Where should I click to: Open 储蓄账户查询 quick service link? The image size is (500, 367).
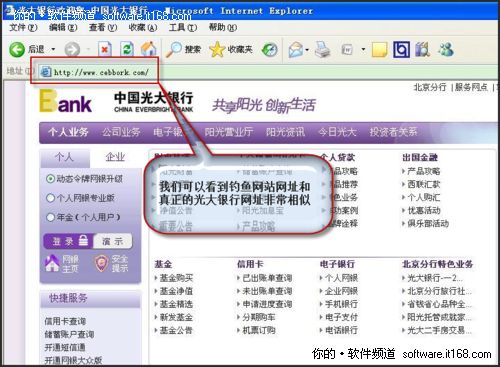[x=69, y=334]
